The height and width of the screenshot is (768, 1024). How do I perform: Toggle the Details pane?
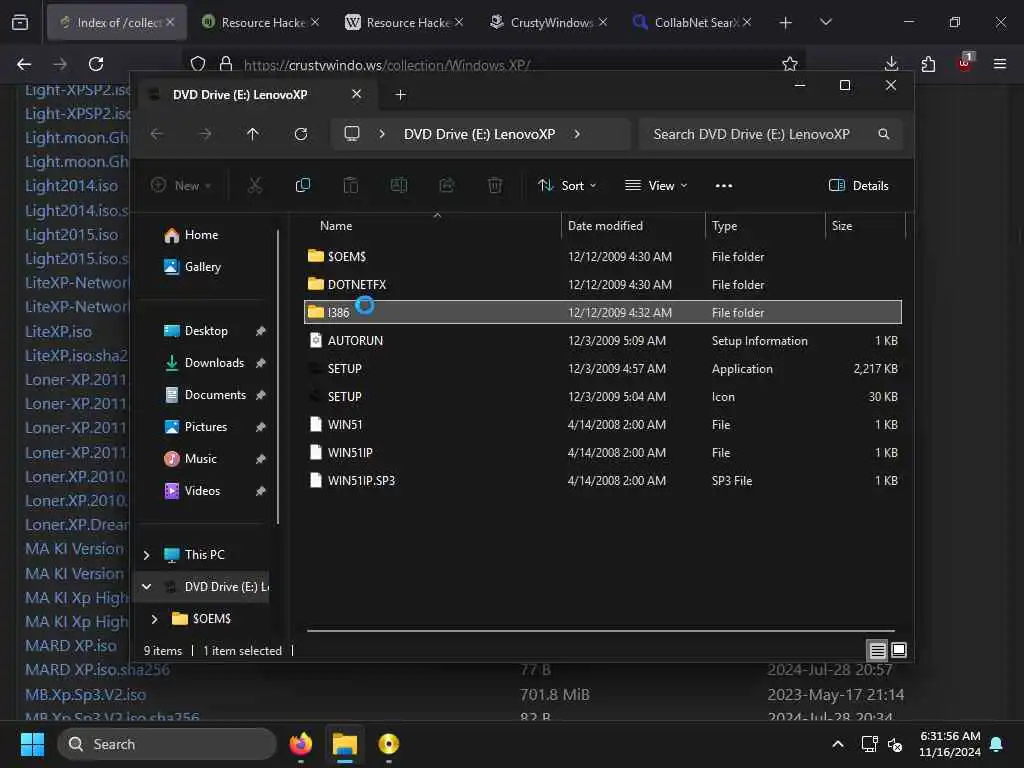pos(858,185)
